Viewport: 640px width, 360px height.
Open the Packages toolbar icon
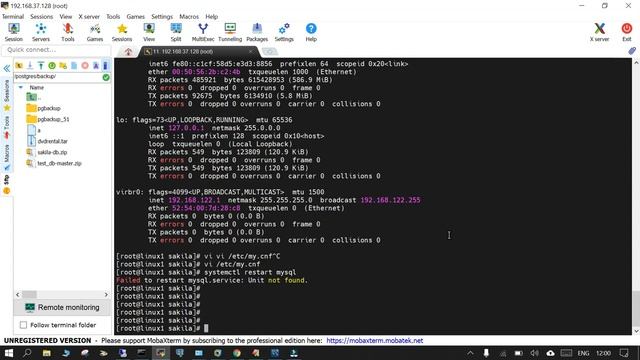(257, 32)
